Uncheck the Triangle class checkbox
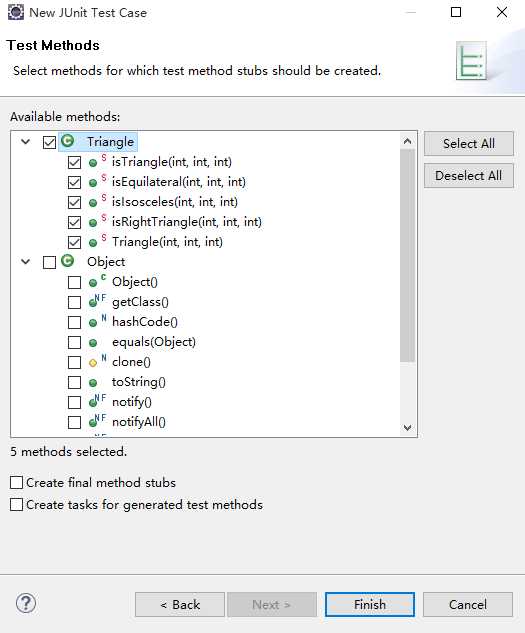The height and width of the screenshot is (633, 525). click(x=49, y=142)
